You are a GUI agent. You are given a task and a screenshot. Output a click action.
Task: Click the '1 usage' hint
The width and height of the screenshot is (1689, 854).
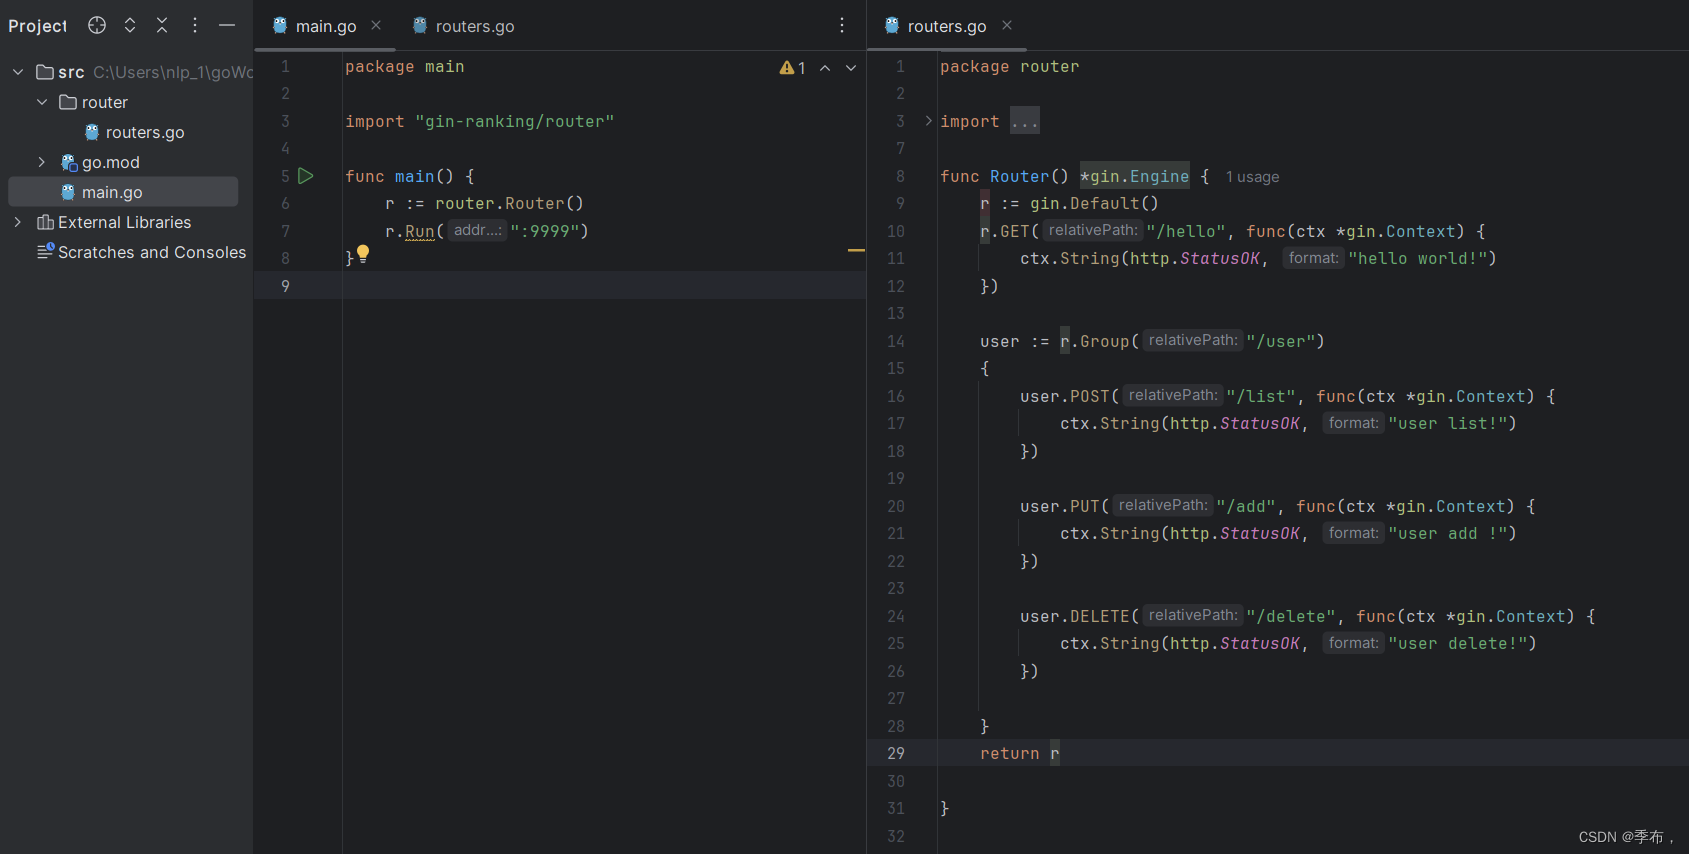1252,177
